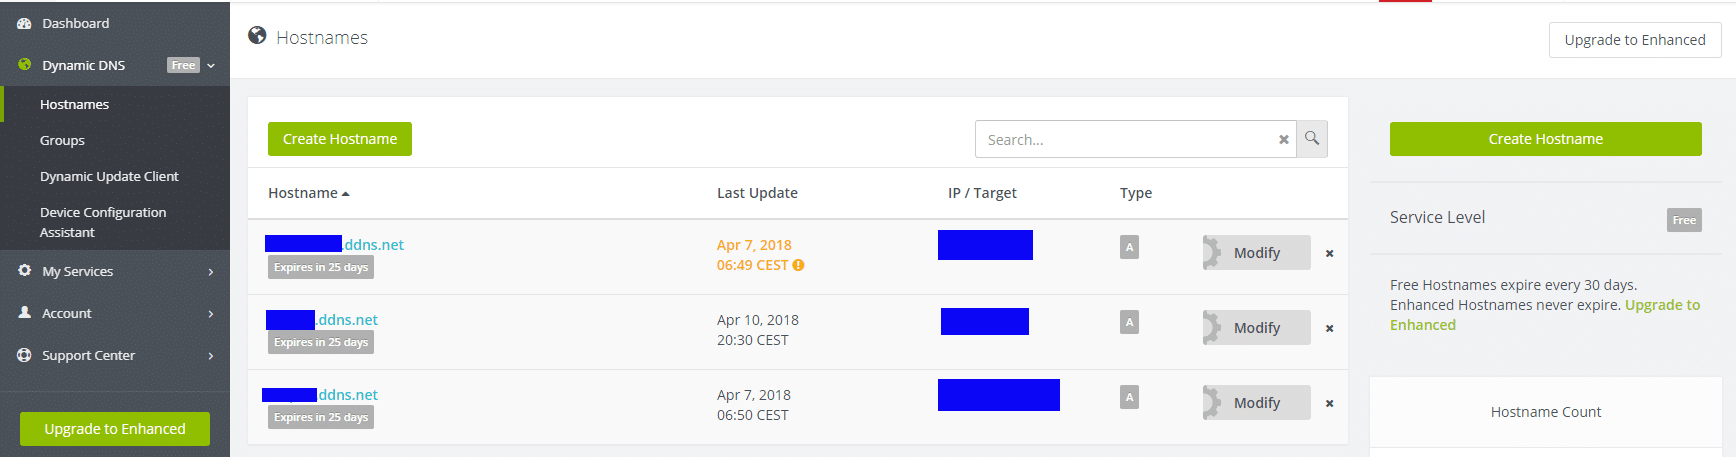Open Dynamic Update Client page

point(109,177)
